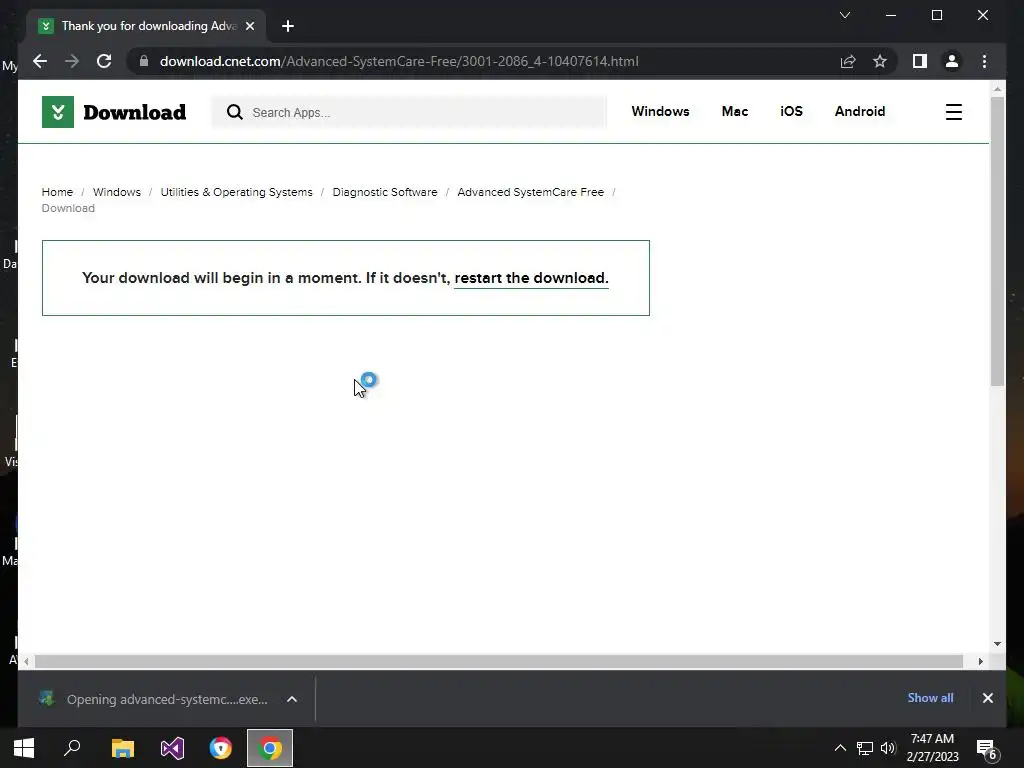Open the notification center
This screenshot has width=1024, height=768.
point(986,749)
